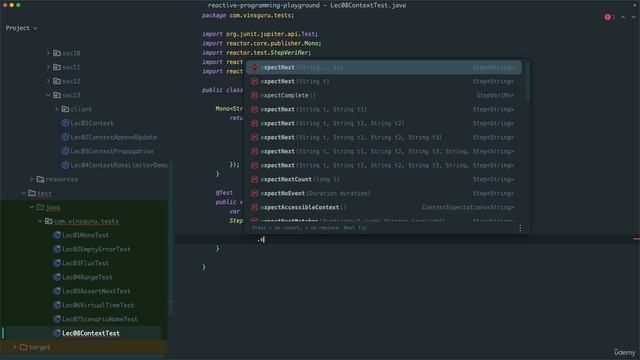Collapse the java folder under test

pyautogui.click(x=31, y=207)
